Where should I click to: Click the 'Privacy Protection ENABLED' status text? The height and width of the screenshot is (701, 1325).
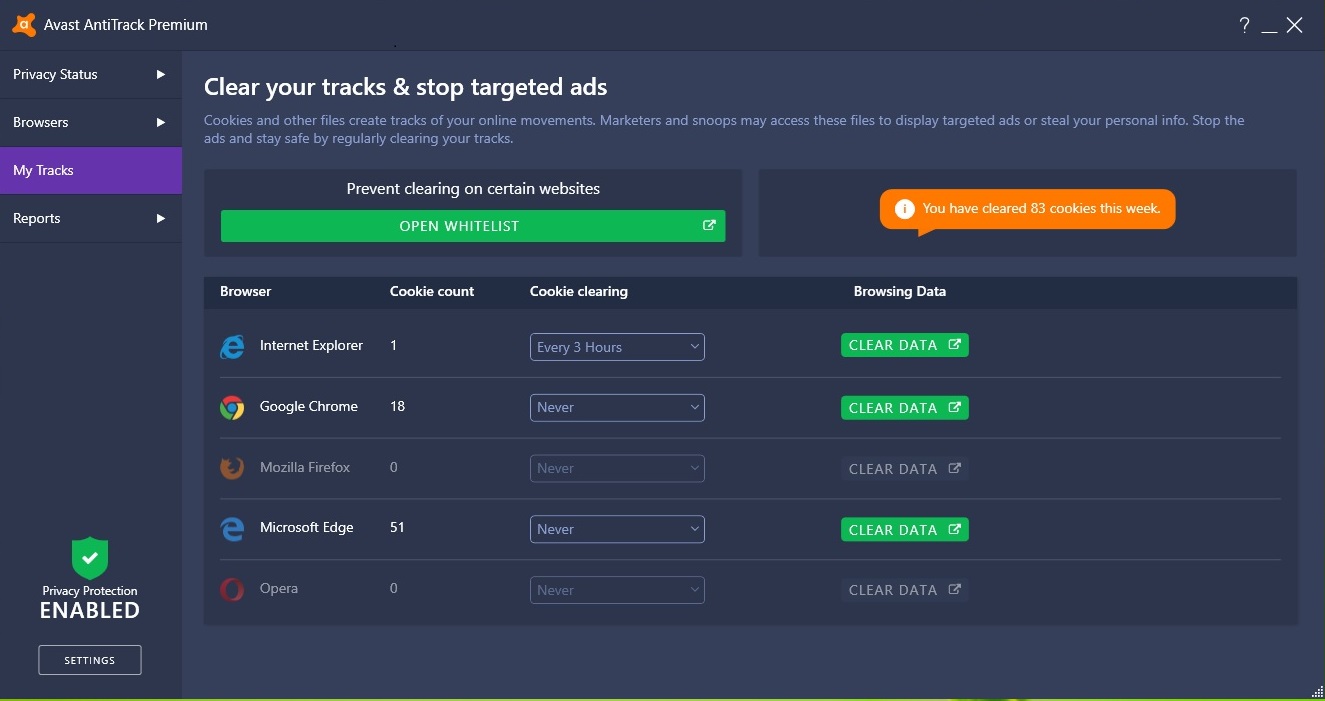(x=90, y=602)
